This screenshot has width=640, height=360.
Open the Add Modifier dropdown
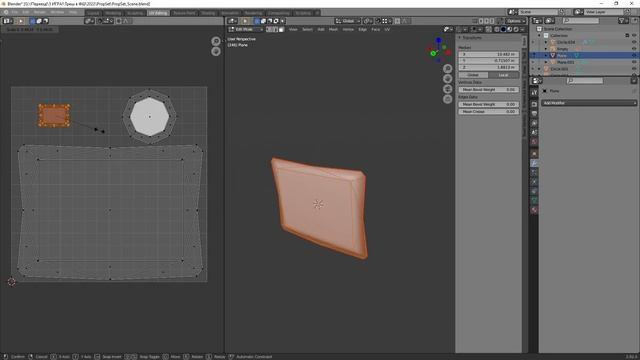point(589,103)
